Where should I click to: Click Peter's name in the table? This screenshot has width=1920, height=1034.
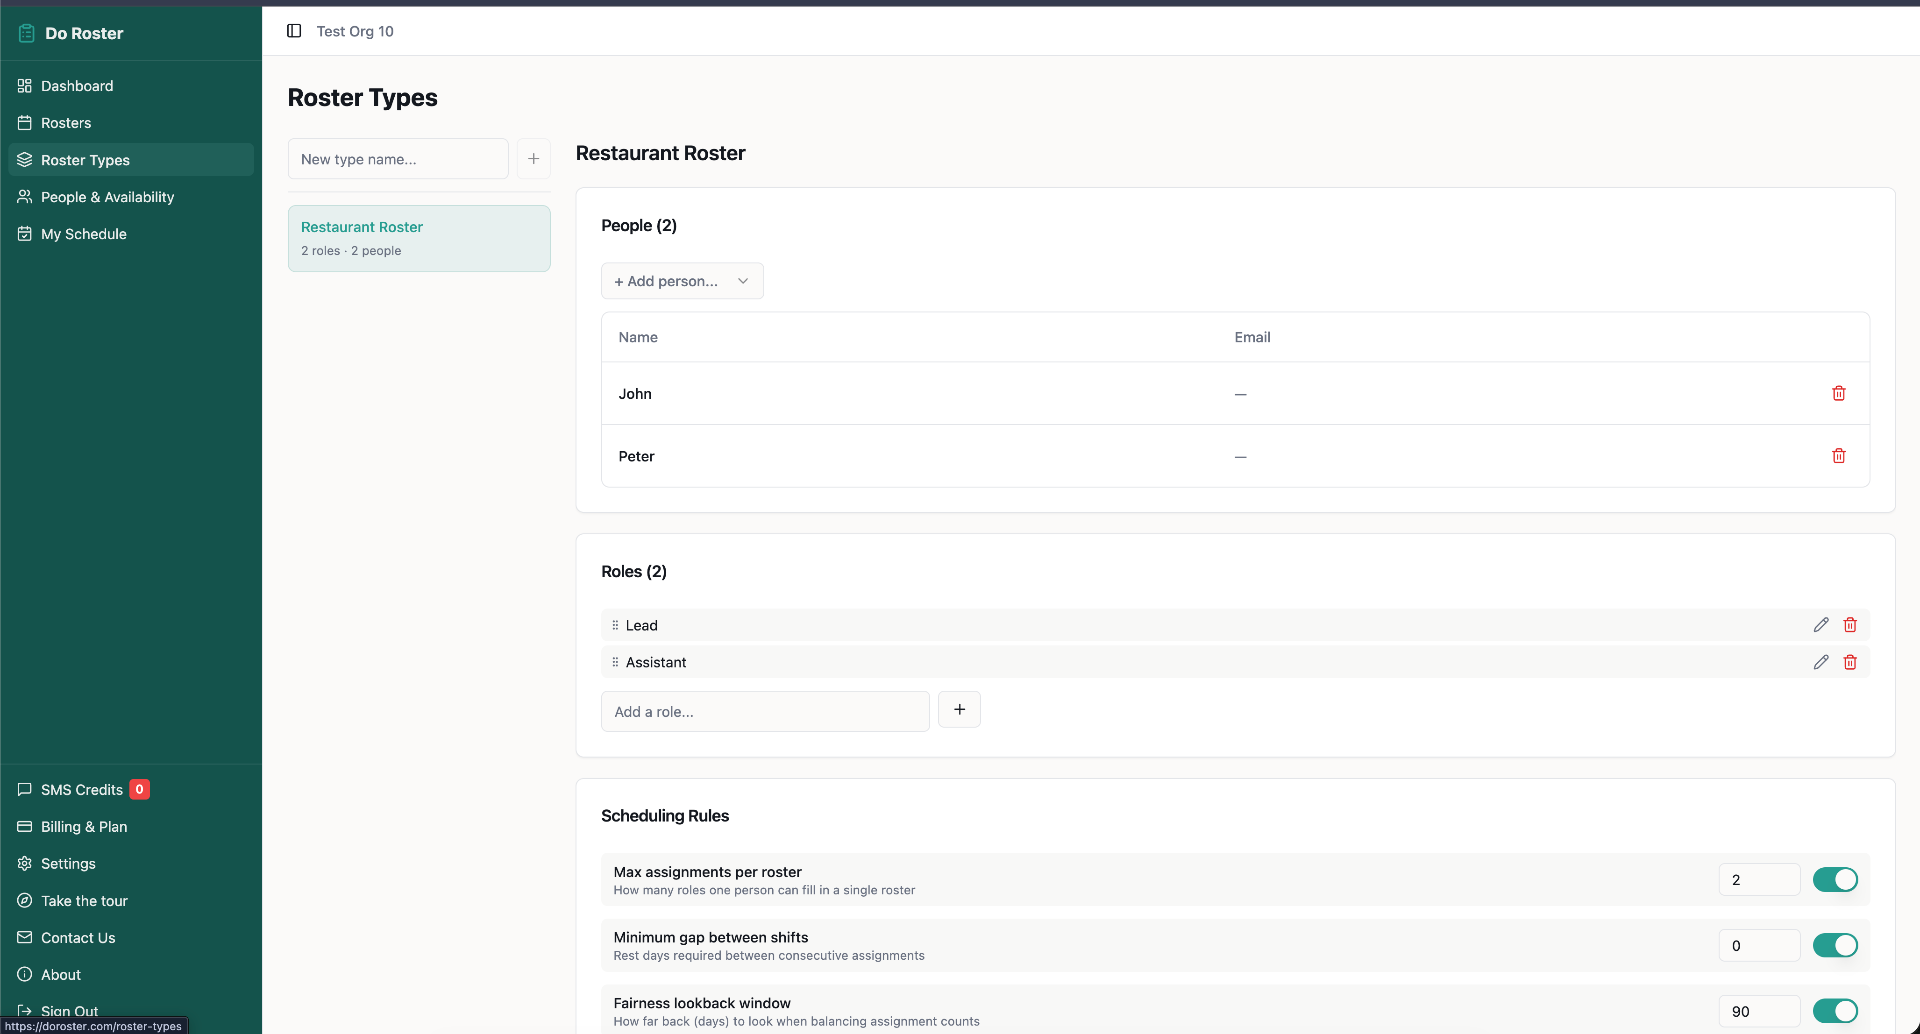pyautogui.click(x=636, y=456)
